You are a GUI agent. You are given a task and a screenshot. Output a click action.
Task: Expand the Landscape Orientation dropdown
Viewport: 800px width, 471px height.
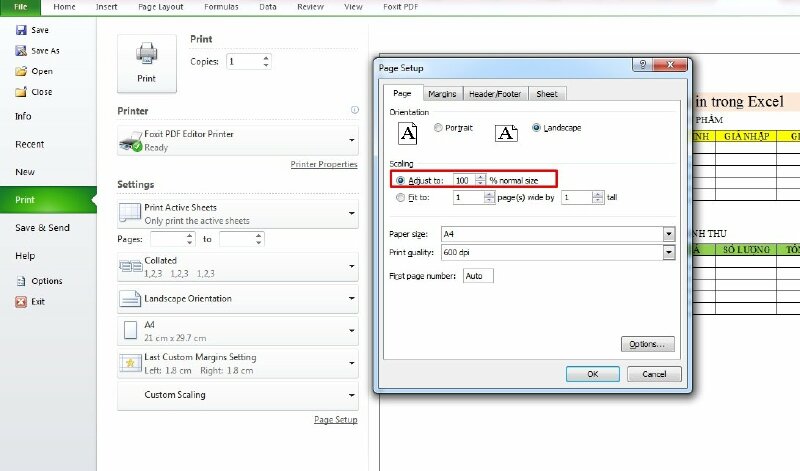tap(352, 299)
